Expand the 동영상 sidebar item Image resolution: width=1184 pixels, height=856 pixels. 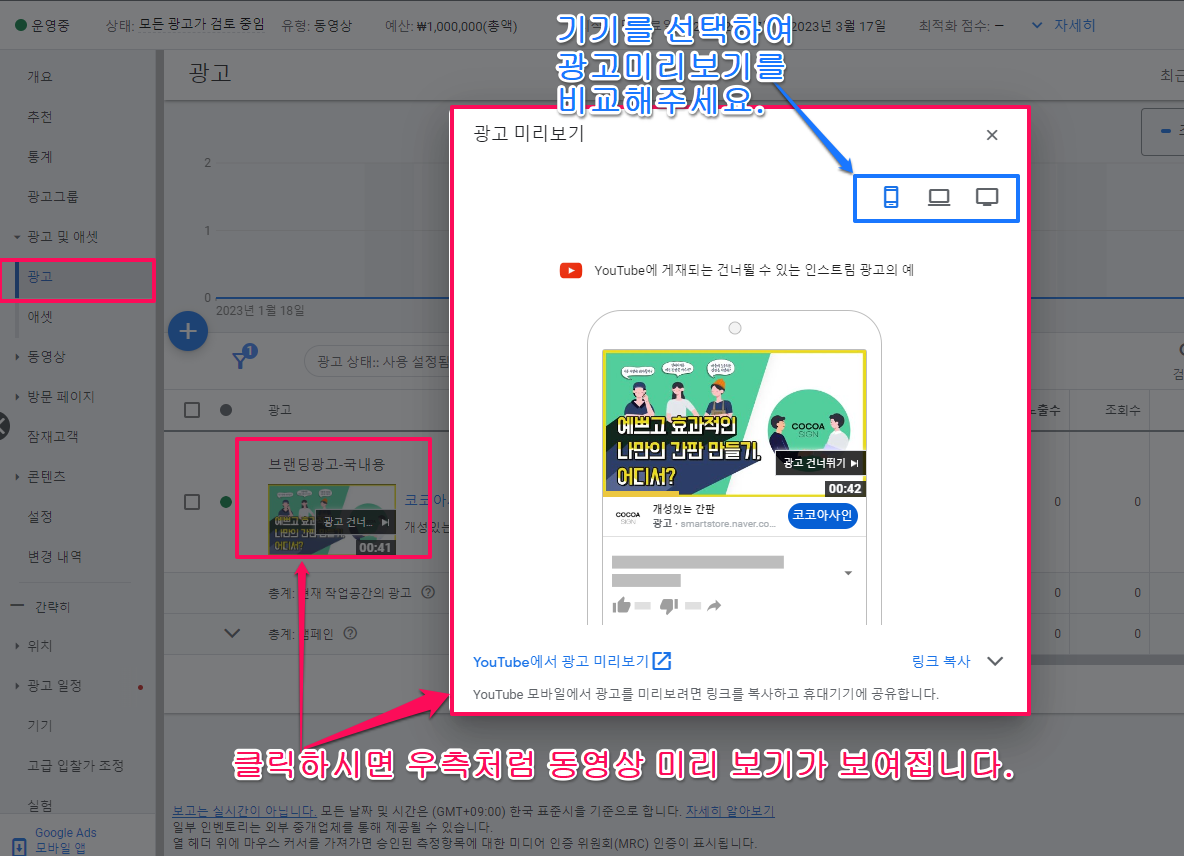(17, 356)
